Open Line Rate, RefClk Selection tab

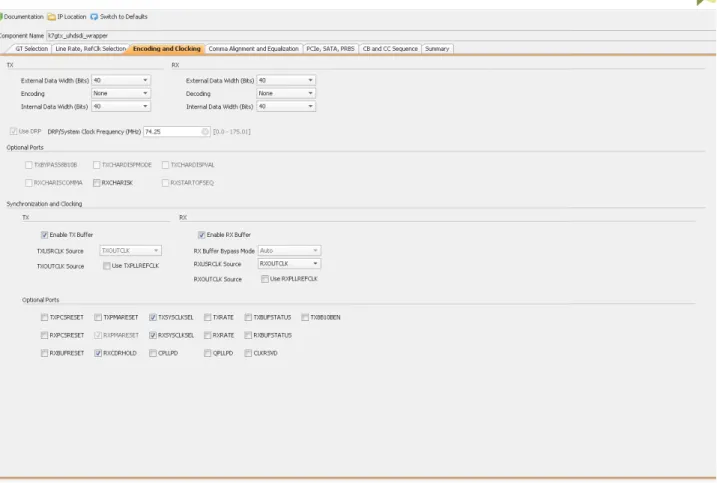(x=90, y=49)
